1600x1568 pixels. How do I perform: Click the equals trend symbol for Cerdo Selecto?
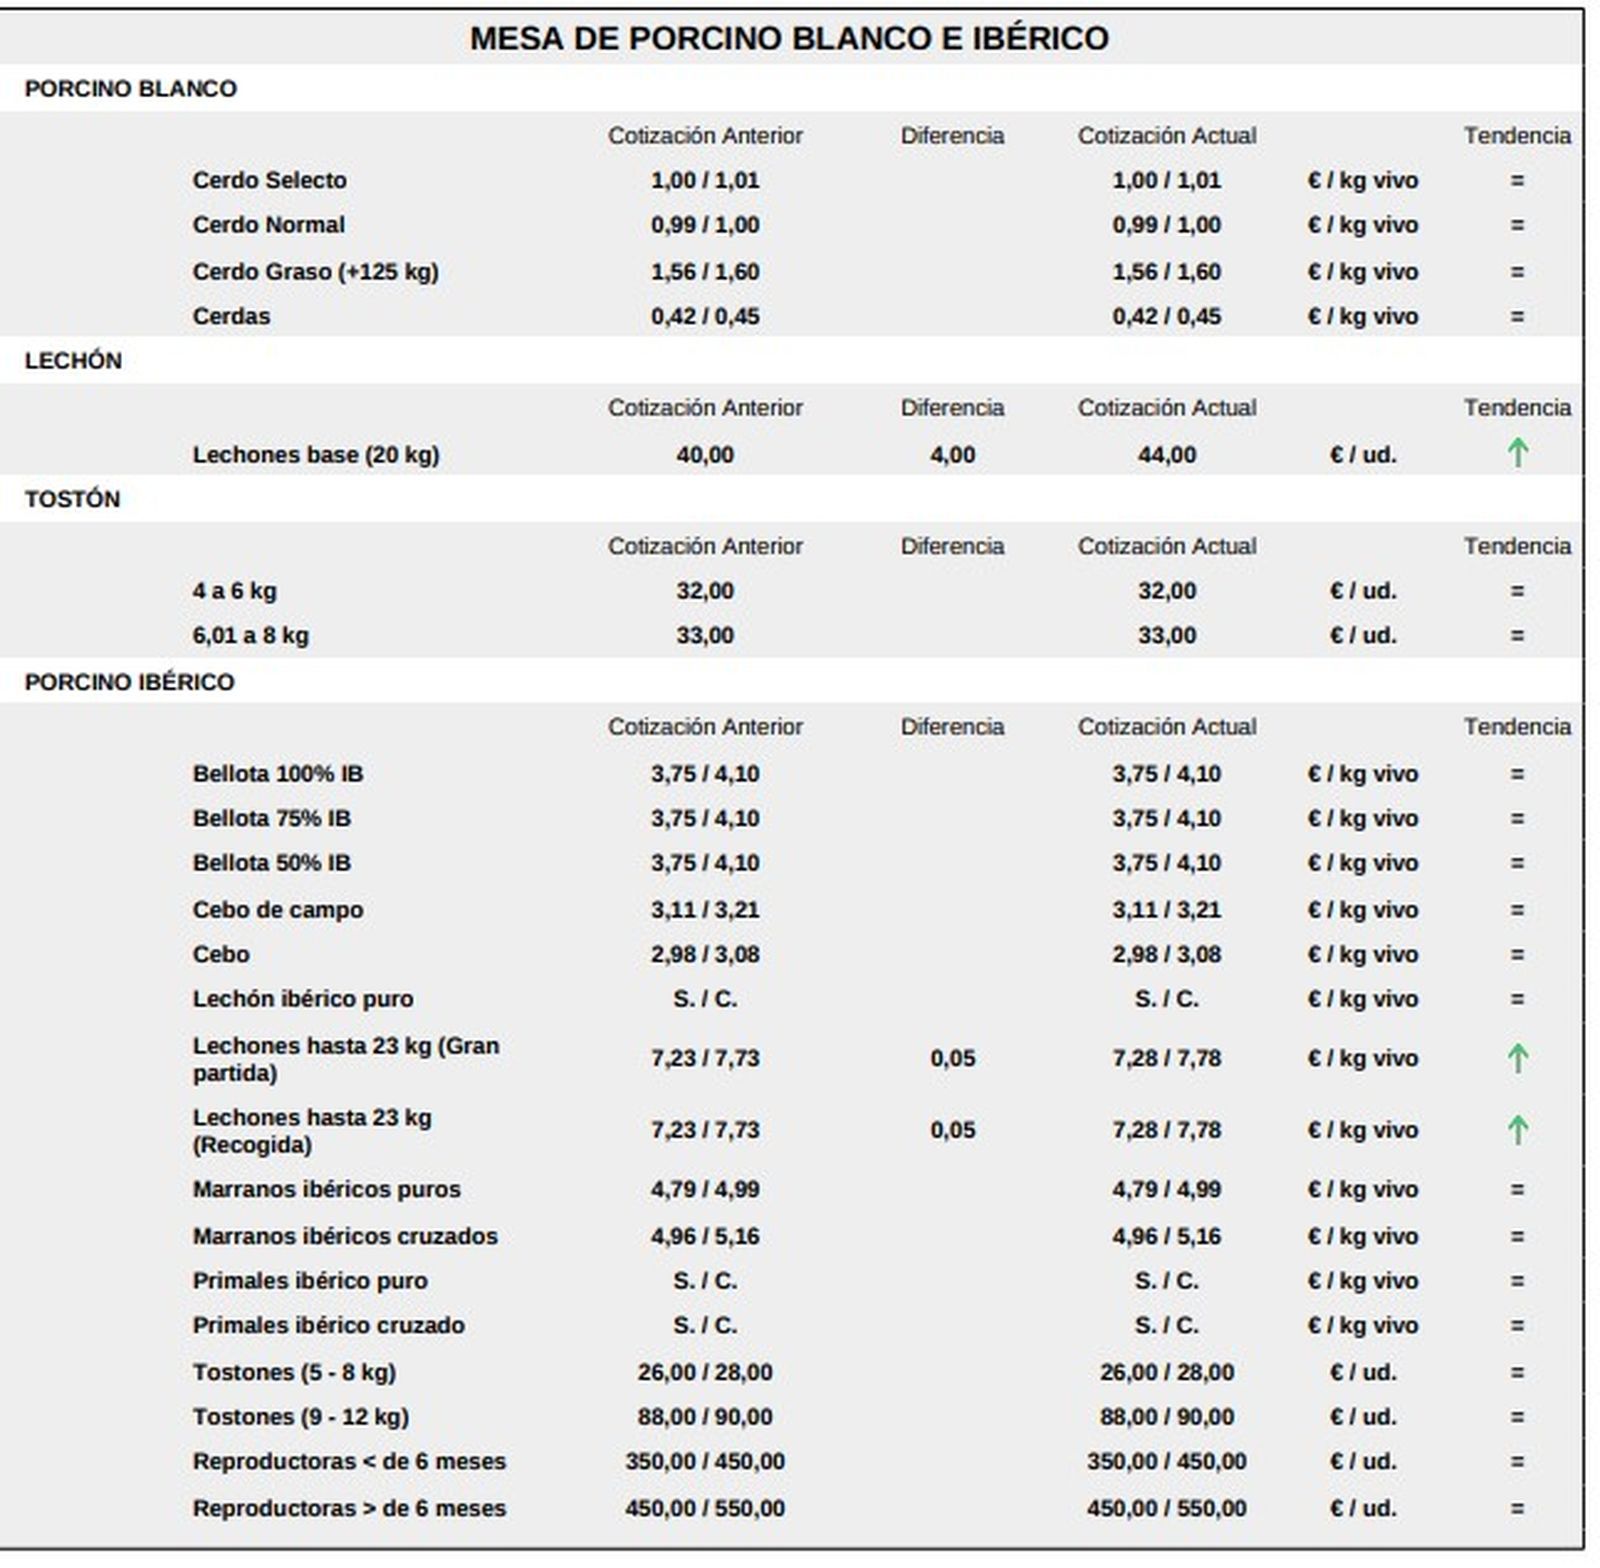point(1517,181)
